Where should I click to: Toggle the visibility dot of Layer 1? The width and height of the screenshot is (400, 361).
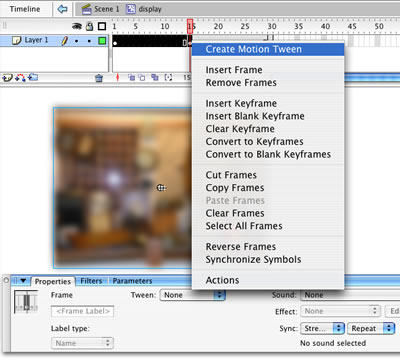pos(77,41)
